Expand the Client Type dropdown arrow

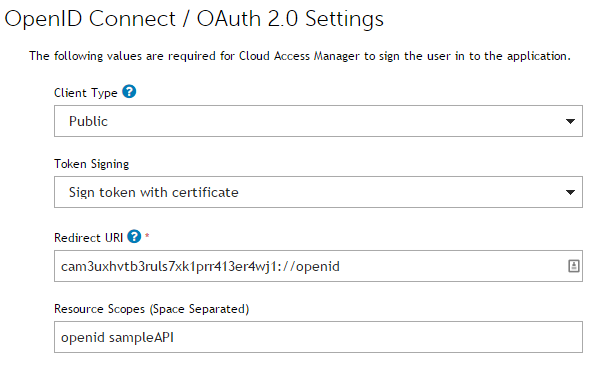coord(570,121)
